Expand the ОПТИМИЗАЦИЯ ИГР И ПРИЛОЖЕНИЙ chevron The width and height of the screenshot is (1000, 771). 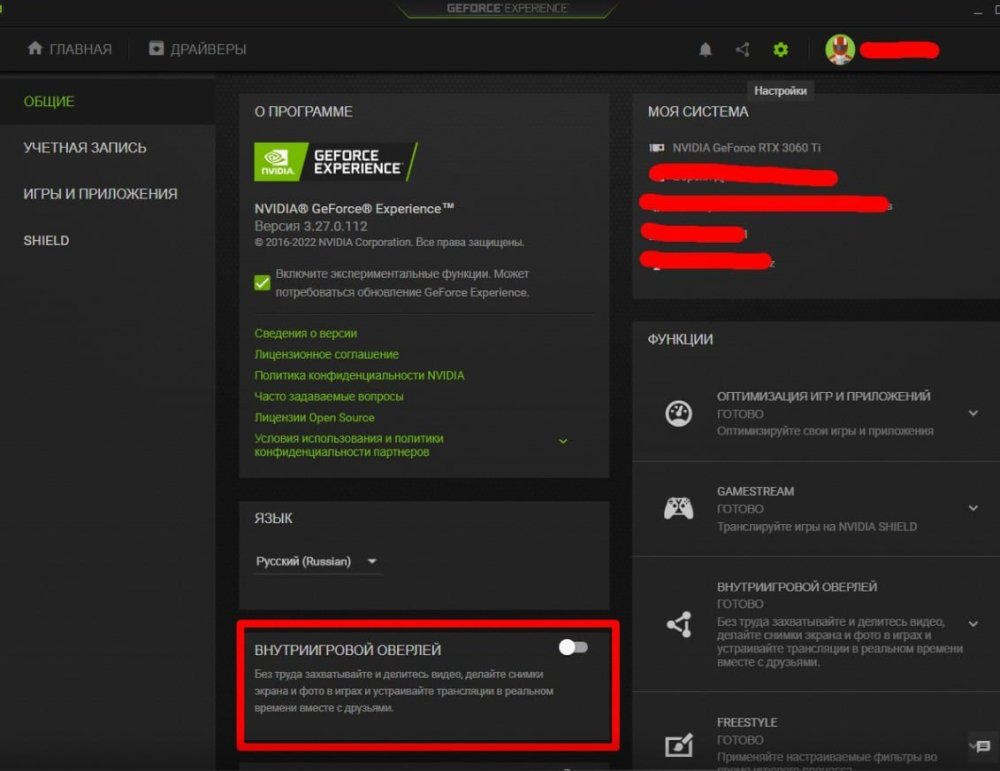pyautogui.click(x=973, y=413)
